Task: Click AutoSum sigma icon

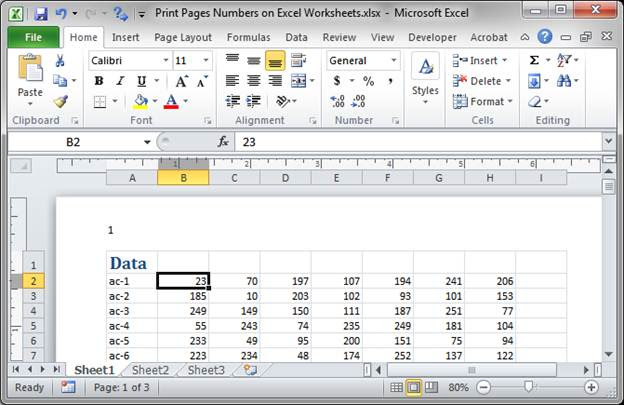Action: (x=534, y=60)
